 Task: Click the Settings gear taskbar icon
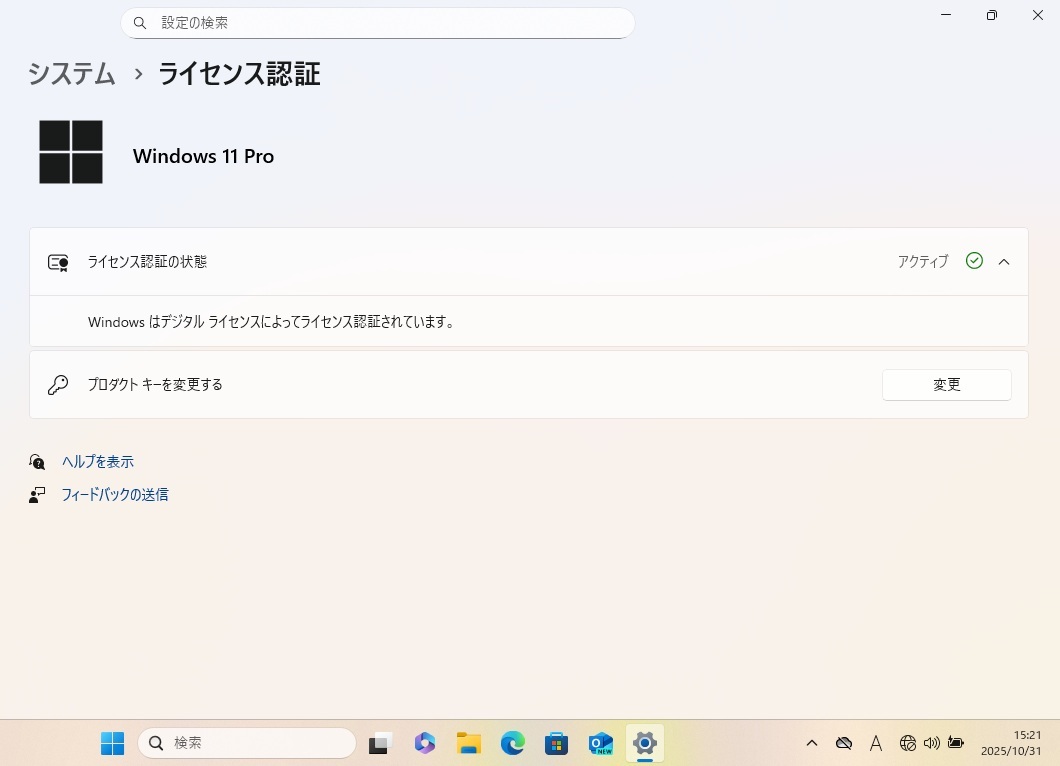pos(645,743)
